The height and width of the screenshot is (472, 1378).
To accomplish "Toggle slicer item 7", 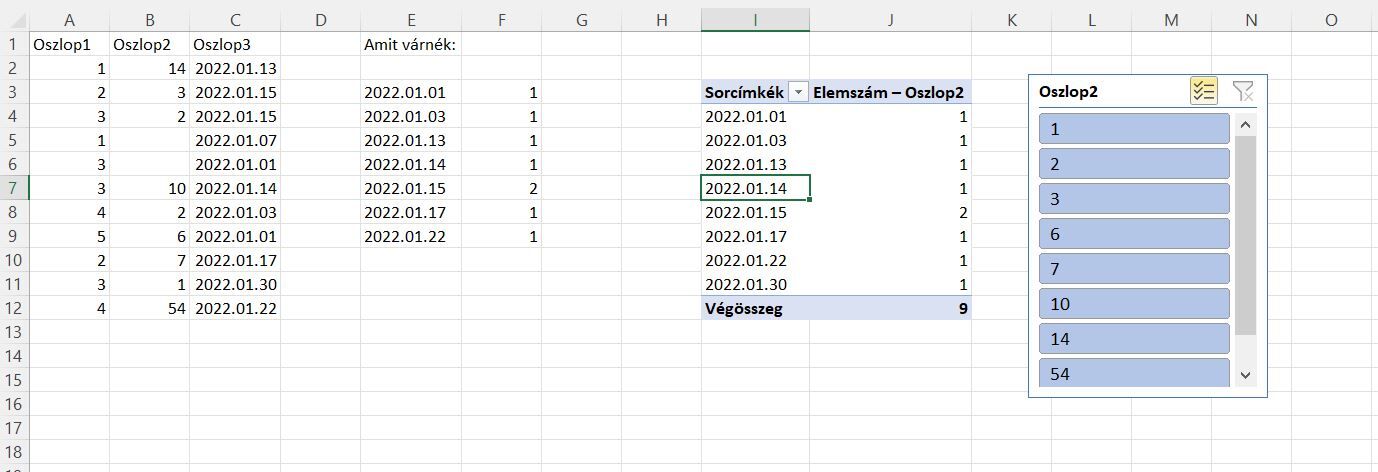I will tap(1134, 269).
